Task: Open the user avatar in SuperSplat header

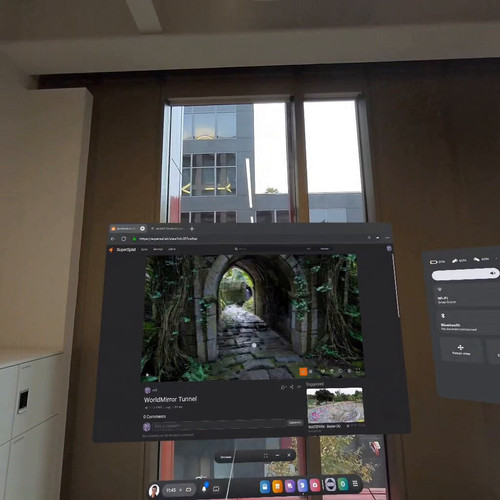Action: click(389, 248)
